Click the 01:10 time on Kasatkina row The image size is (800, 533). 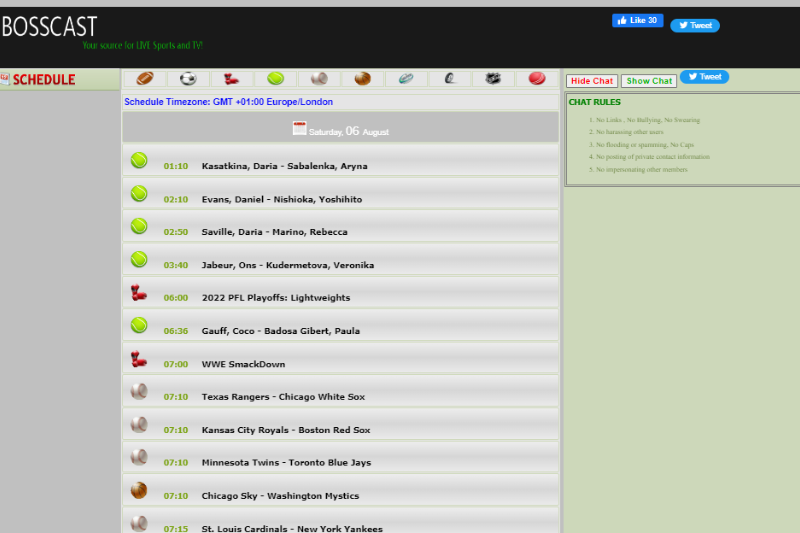click(176, 166)
